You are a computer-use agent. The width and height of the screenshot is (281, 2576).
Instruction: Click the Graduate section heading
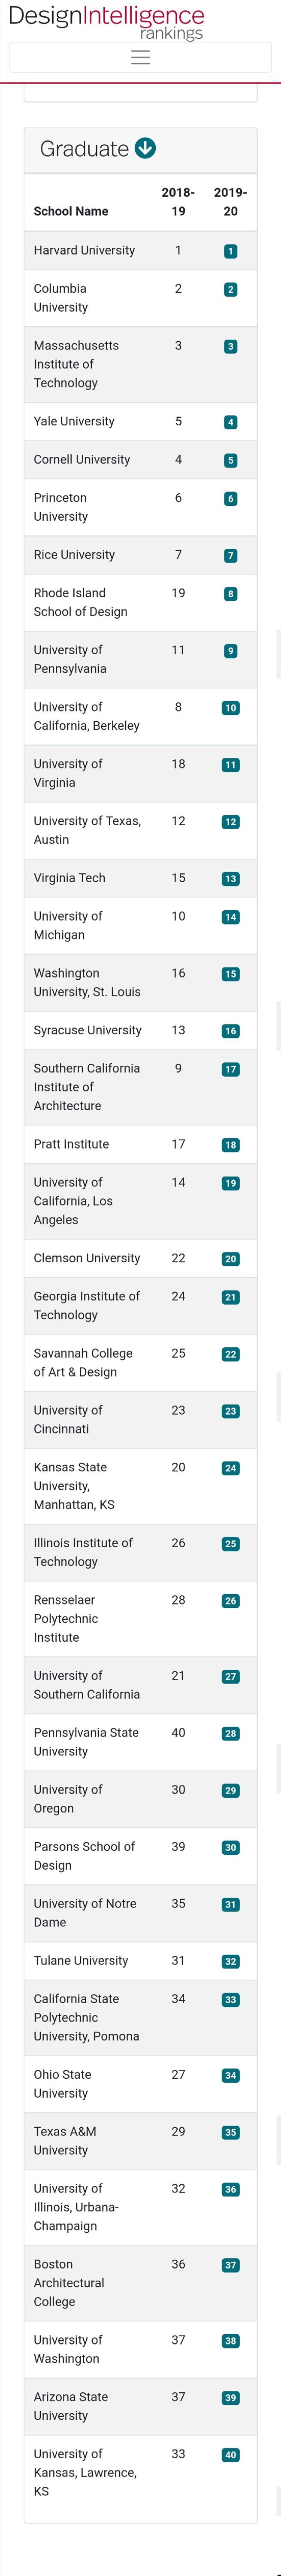click(84, 149)
